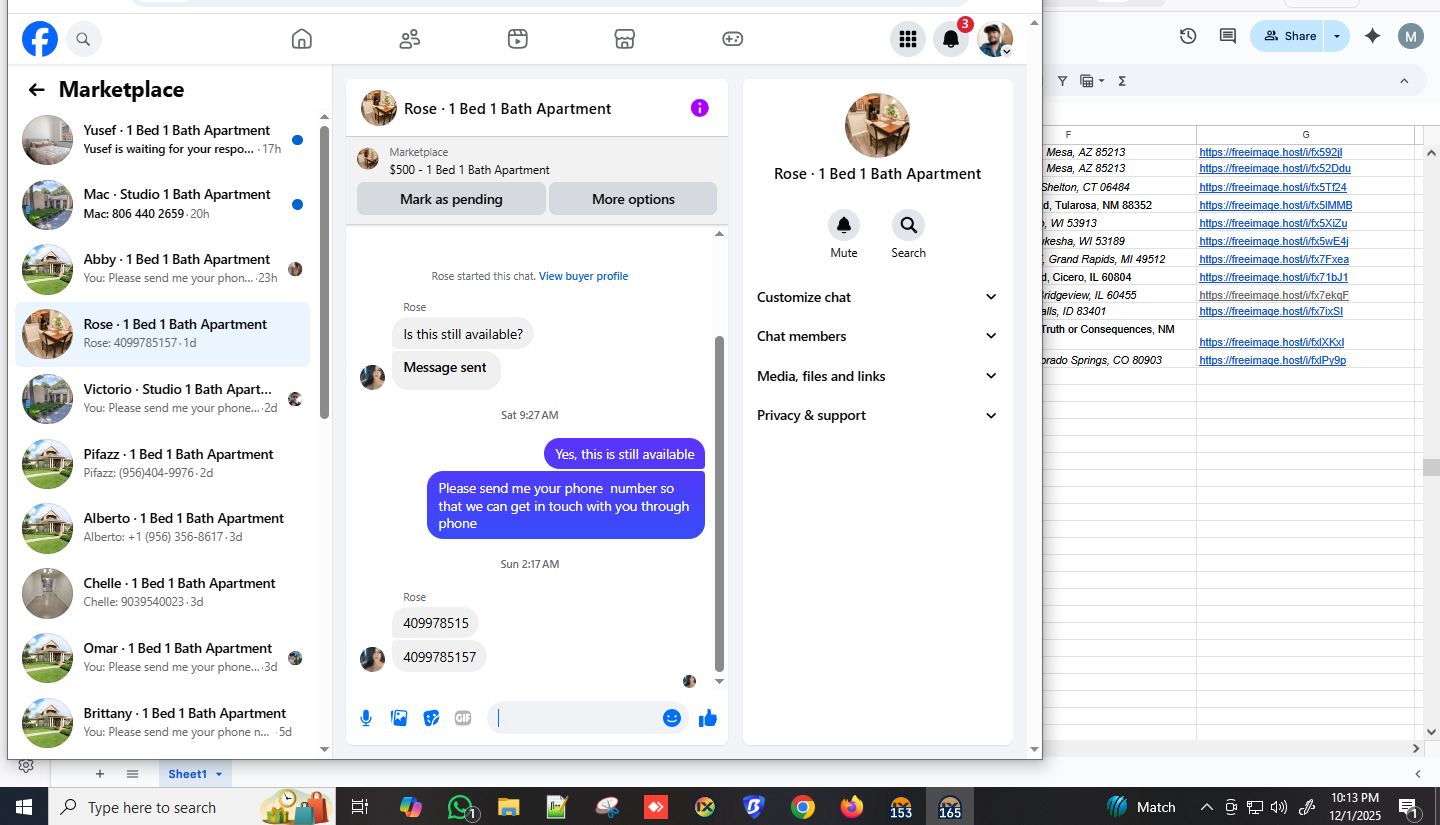Open the emoji picker smiley icon
The width and height of the screenshot is (1440, 825).
[672, 718]
